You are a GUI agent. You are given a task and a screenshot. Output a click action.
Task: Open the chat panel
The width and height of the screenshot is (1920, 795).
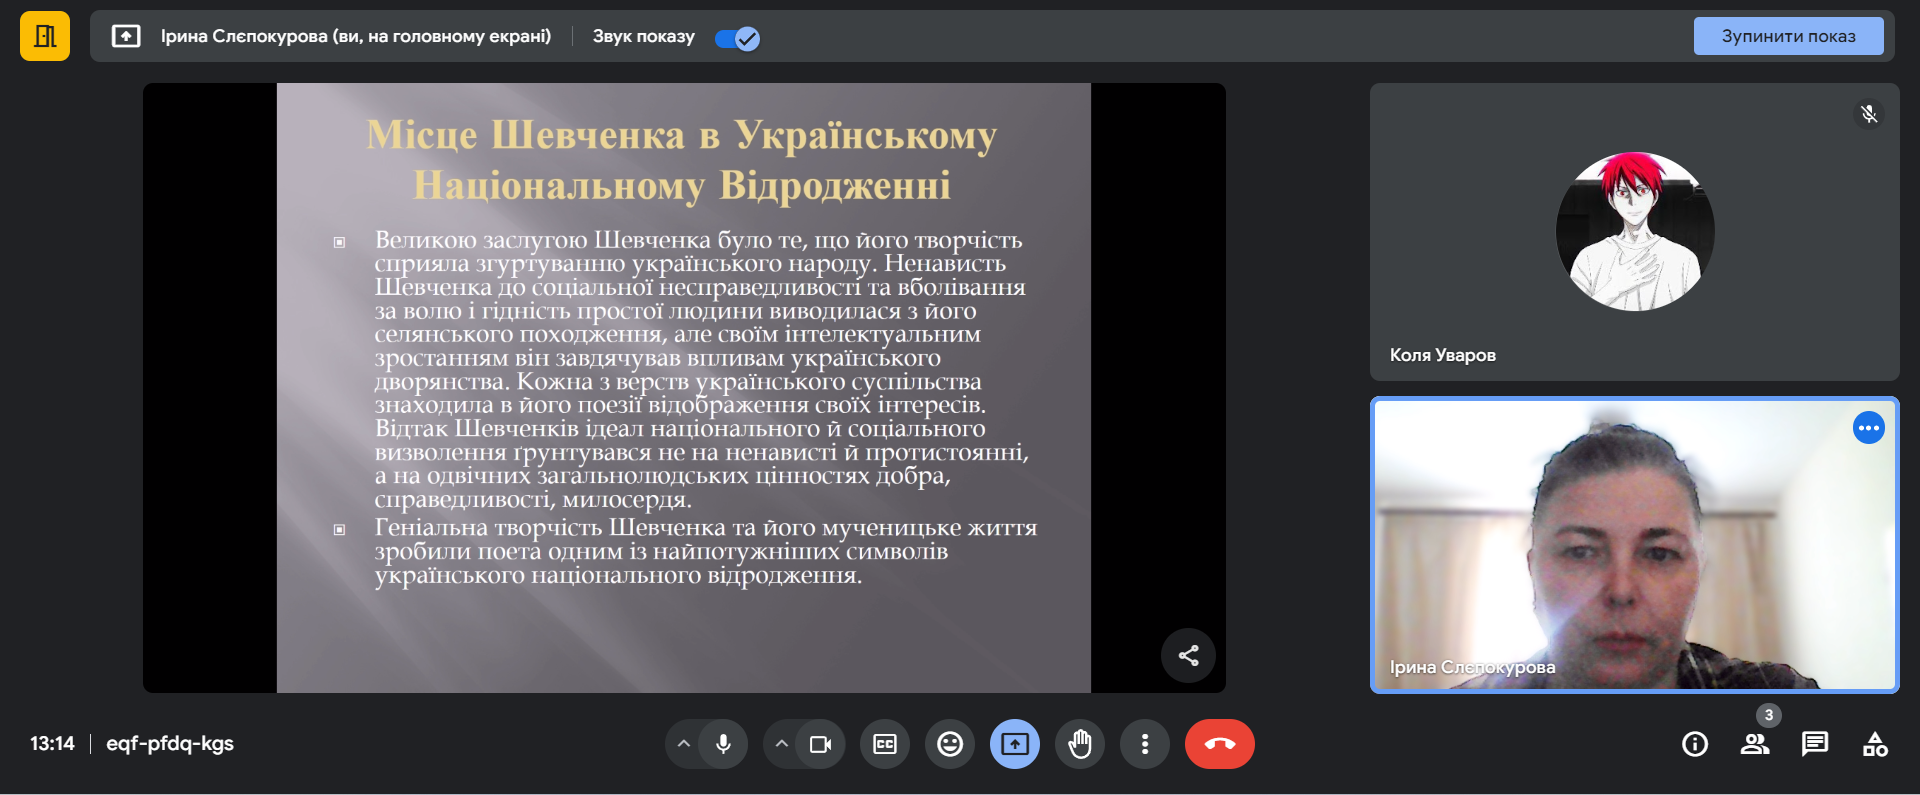point(1815,744)
